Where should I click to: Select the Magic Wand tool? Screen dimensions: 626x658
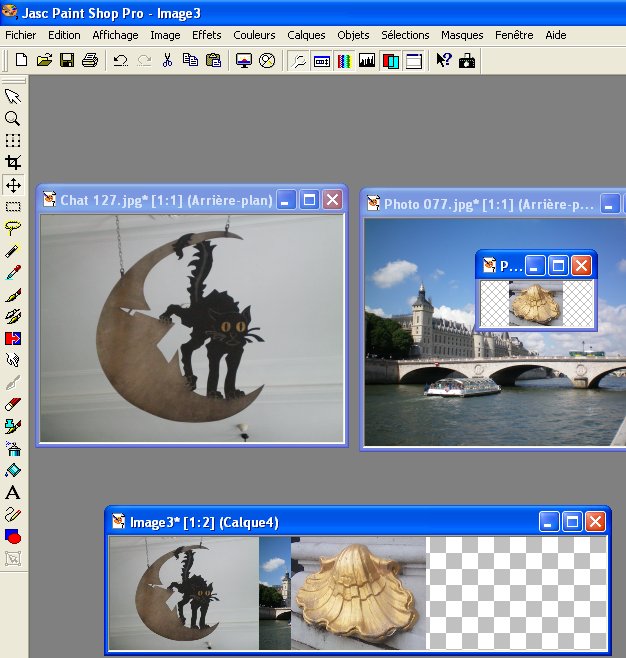13,251
